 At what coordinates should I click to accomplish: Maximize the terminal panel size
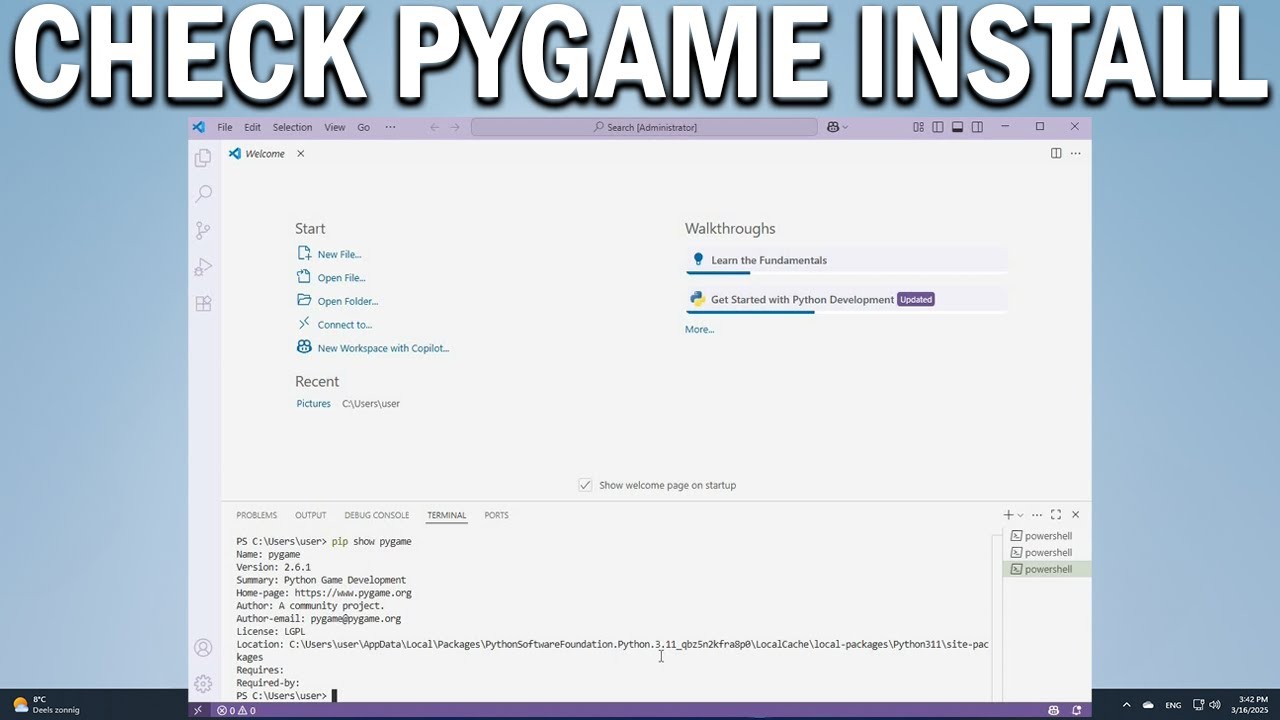click(1056, 514)
